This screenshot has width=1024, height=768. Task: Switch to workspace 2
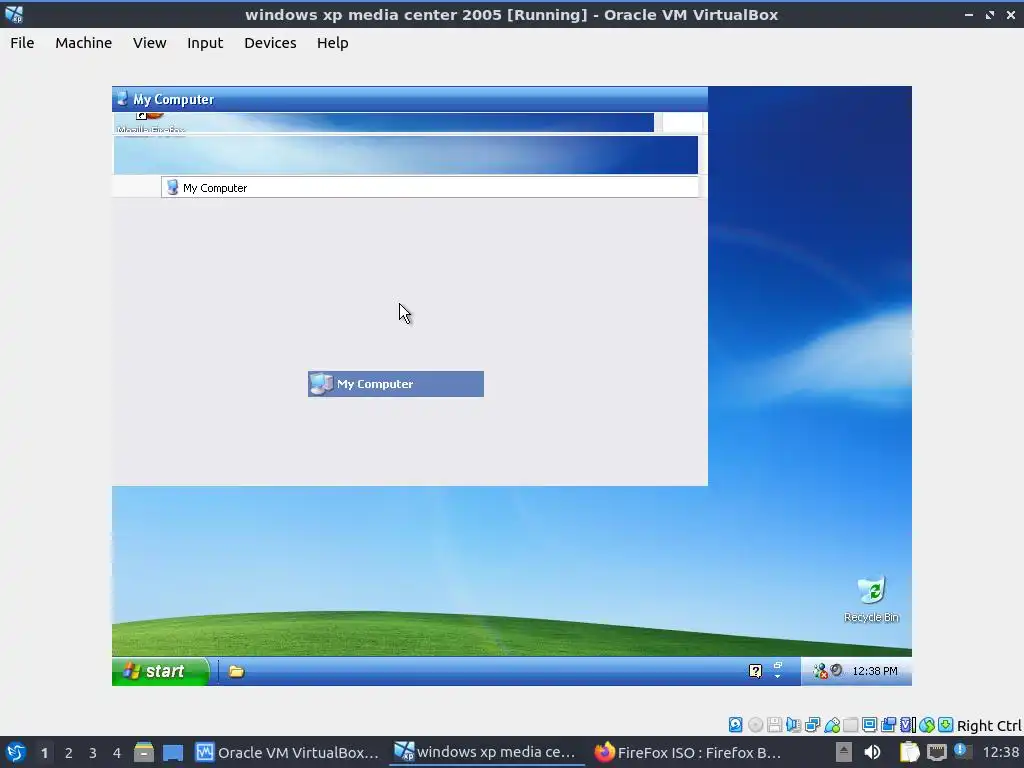(69, 753)
